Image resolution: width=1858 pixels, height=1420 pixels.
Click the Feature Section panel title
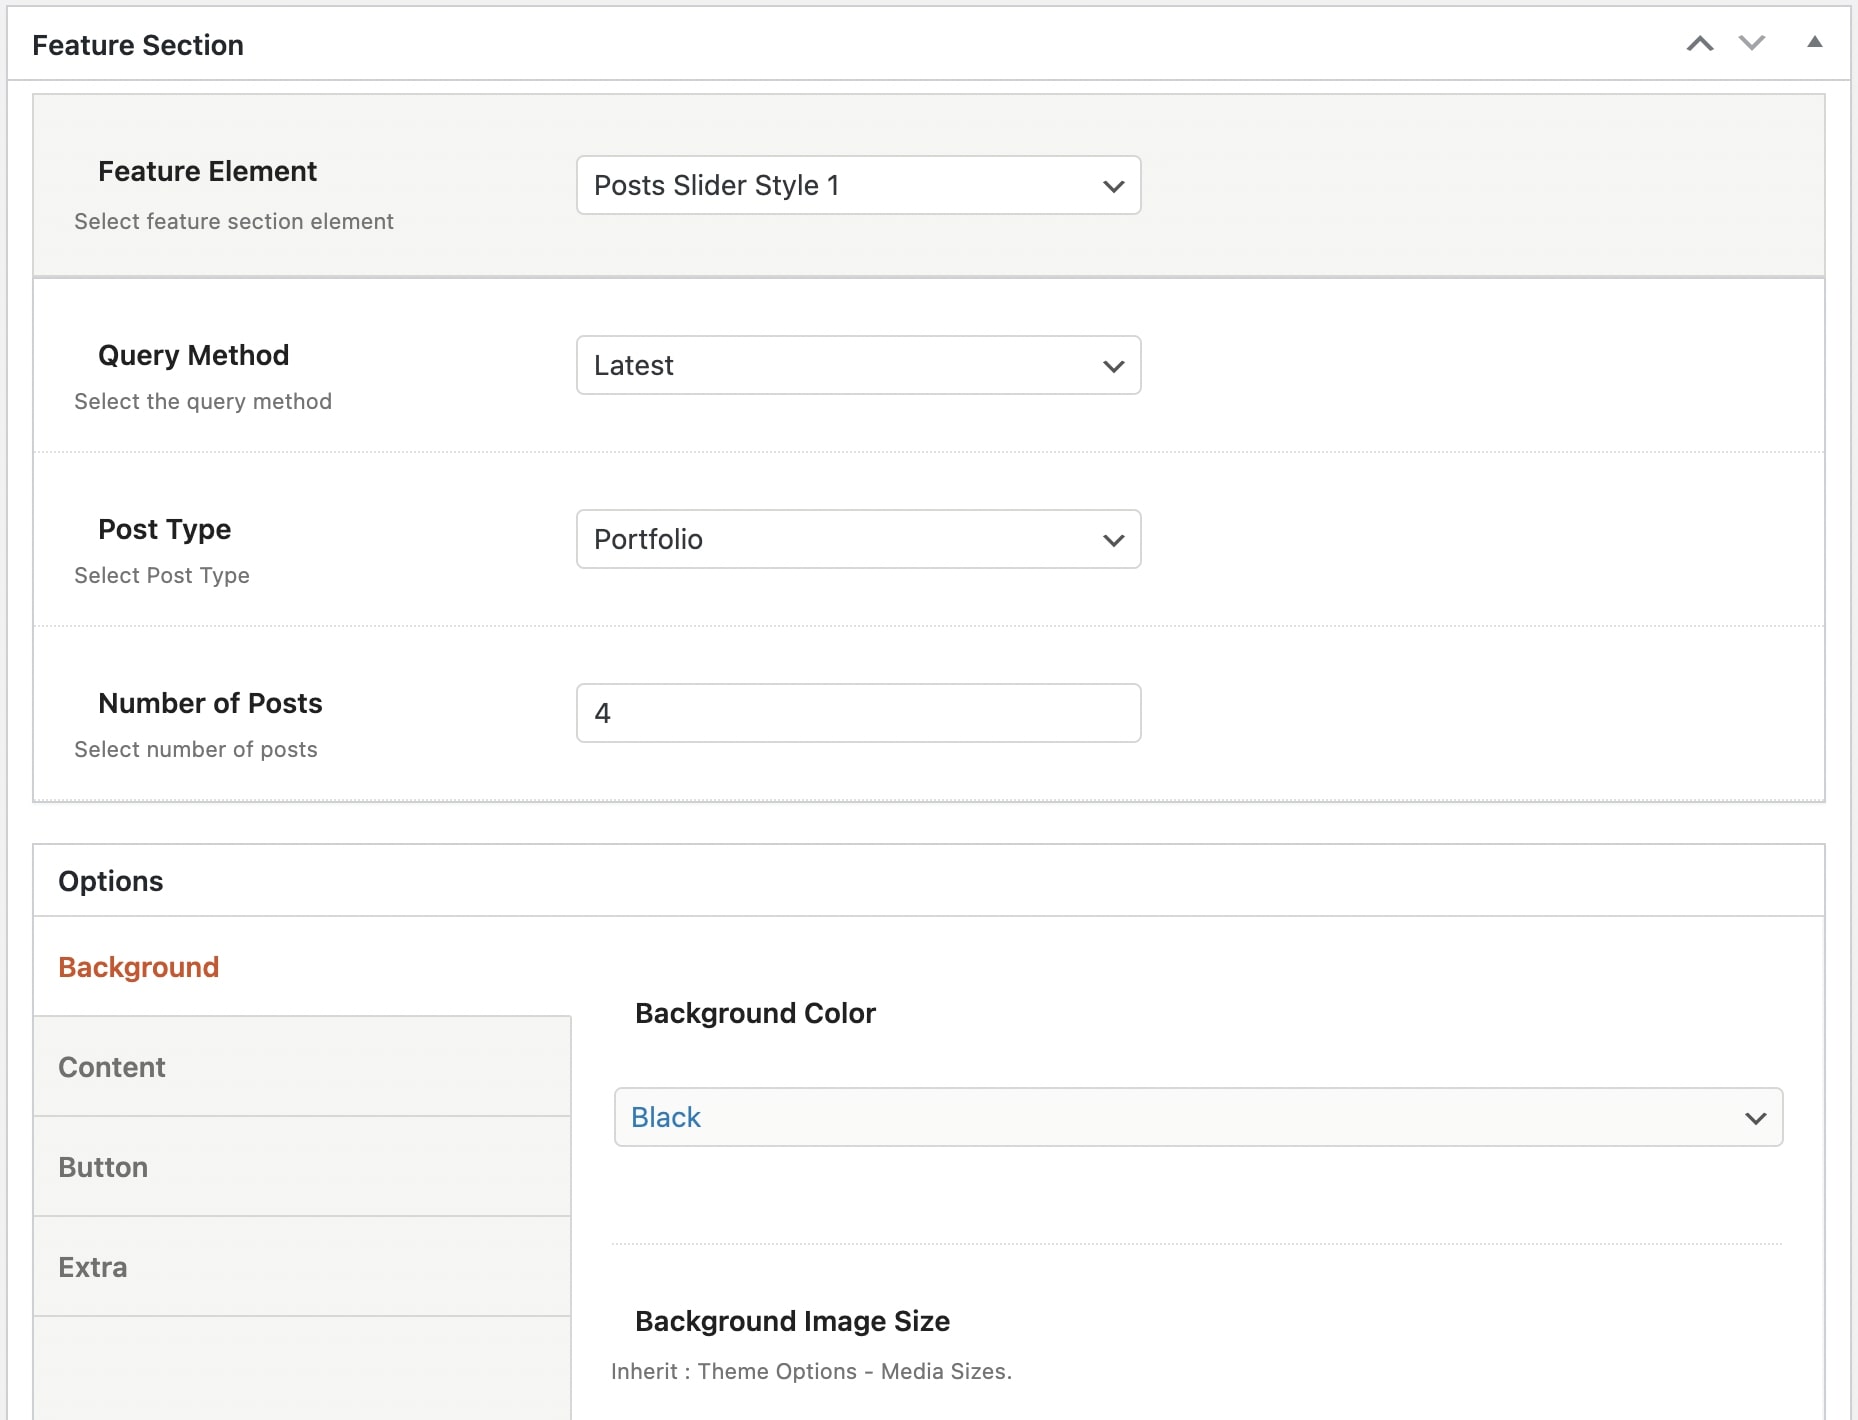138,45
